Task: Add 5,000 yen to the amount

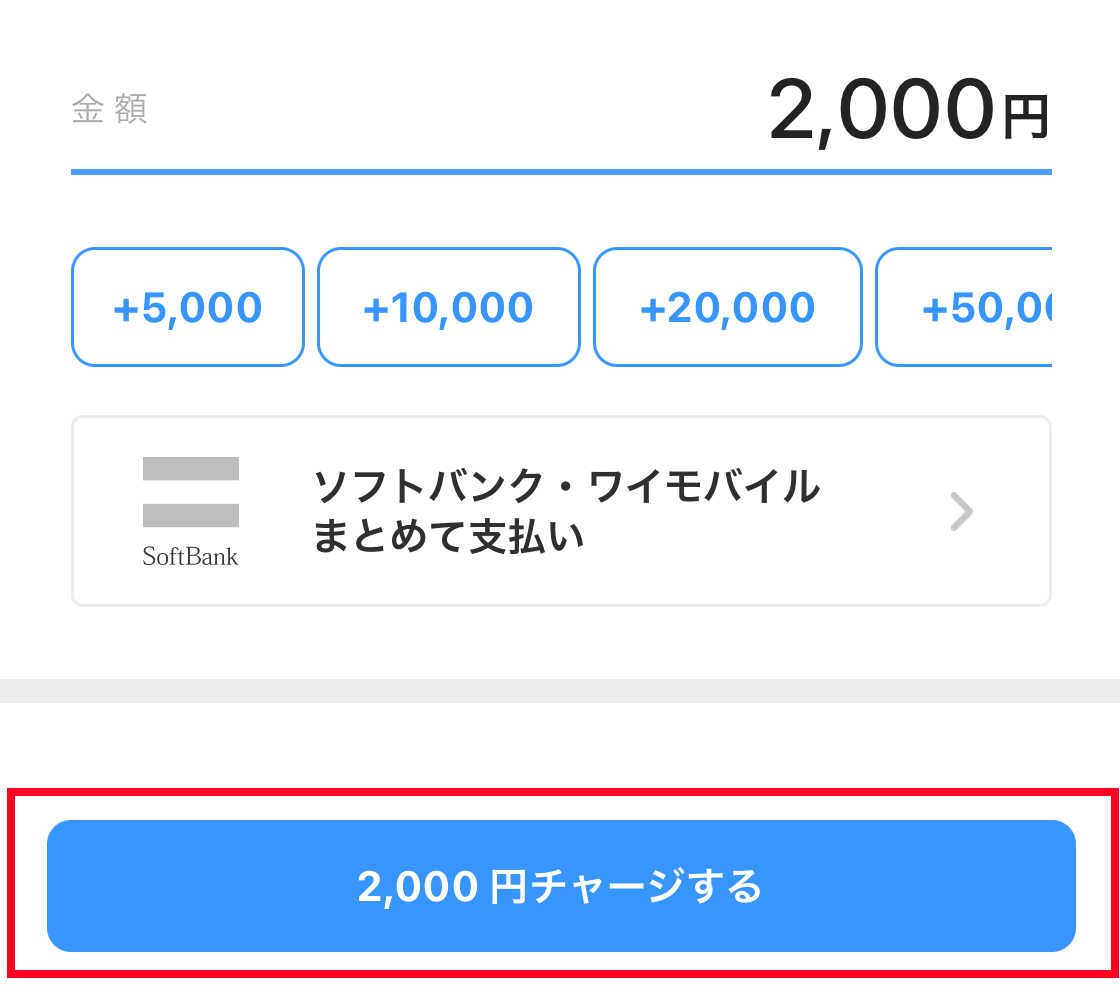Action: [x=188, y=307]
